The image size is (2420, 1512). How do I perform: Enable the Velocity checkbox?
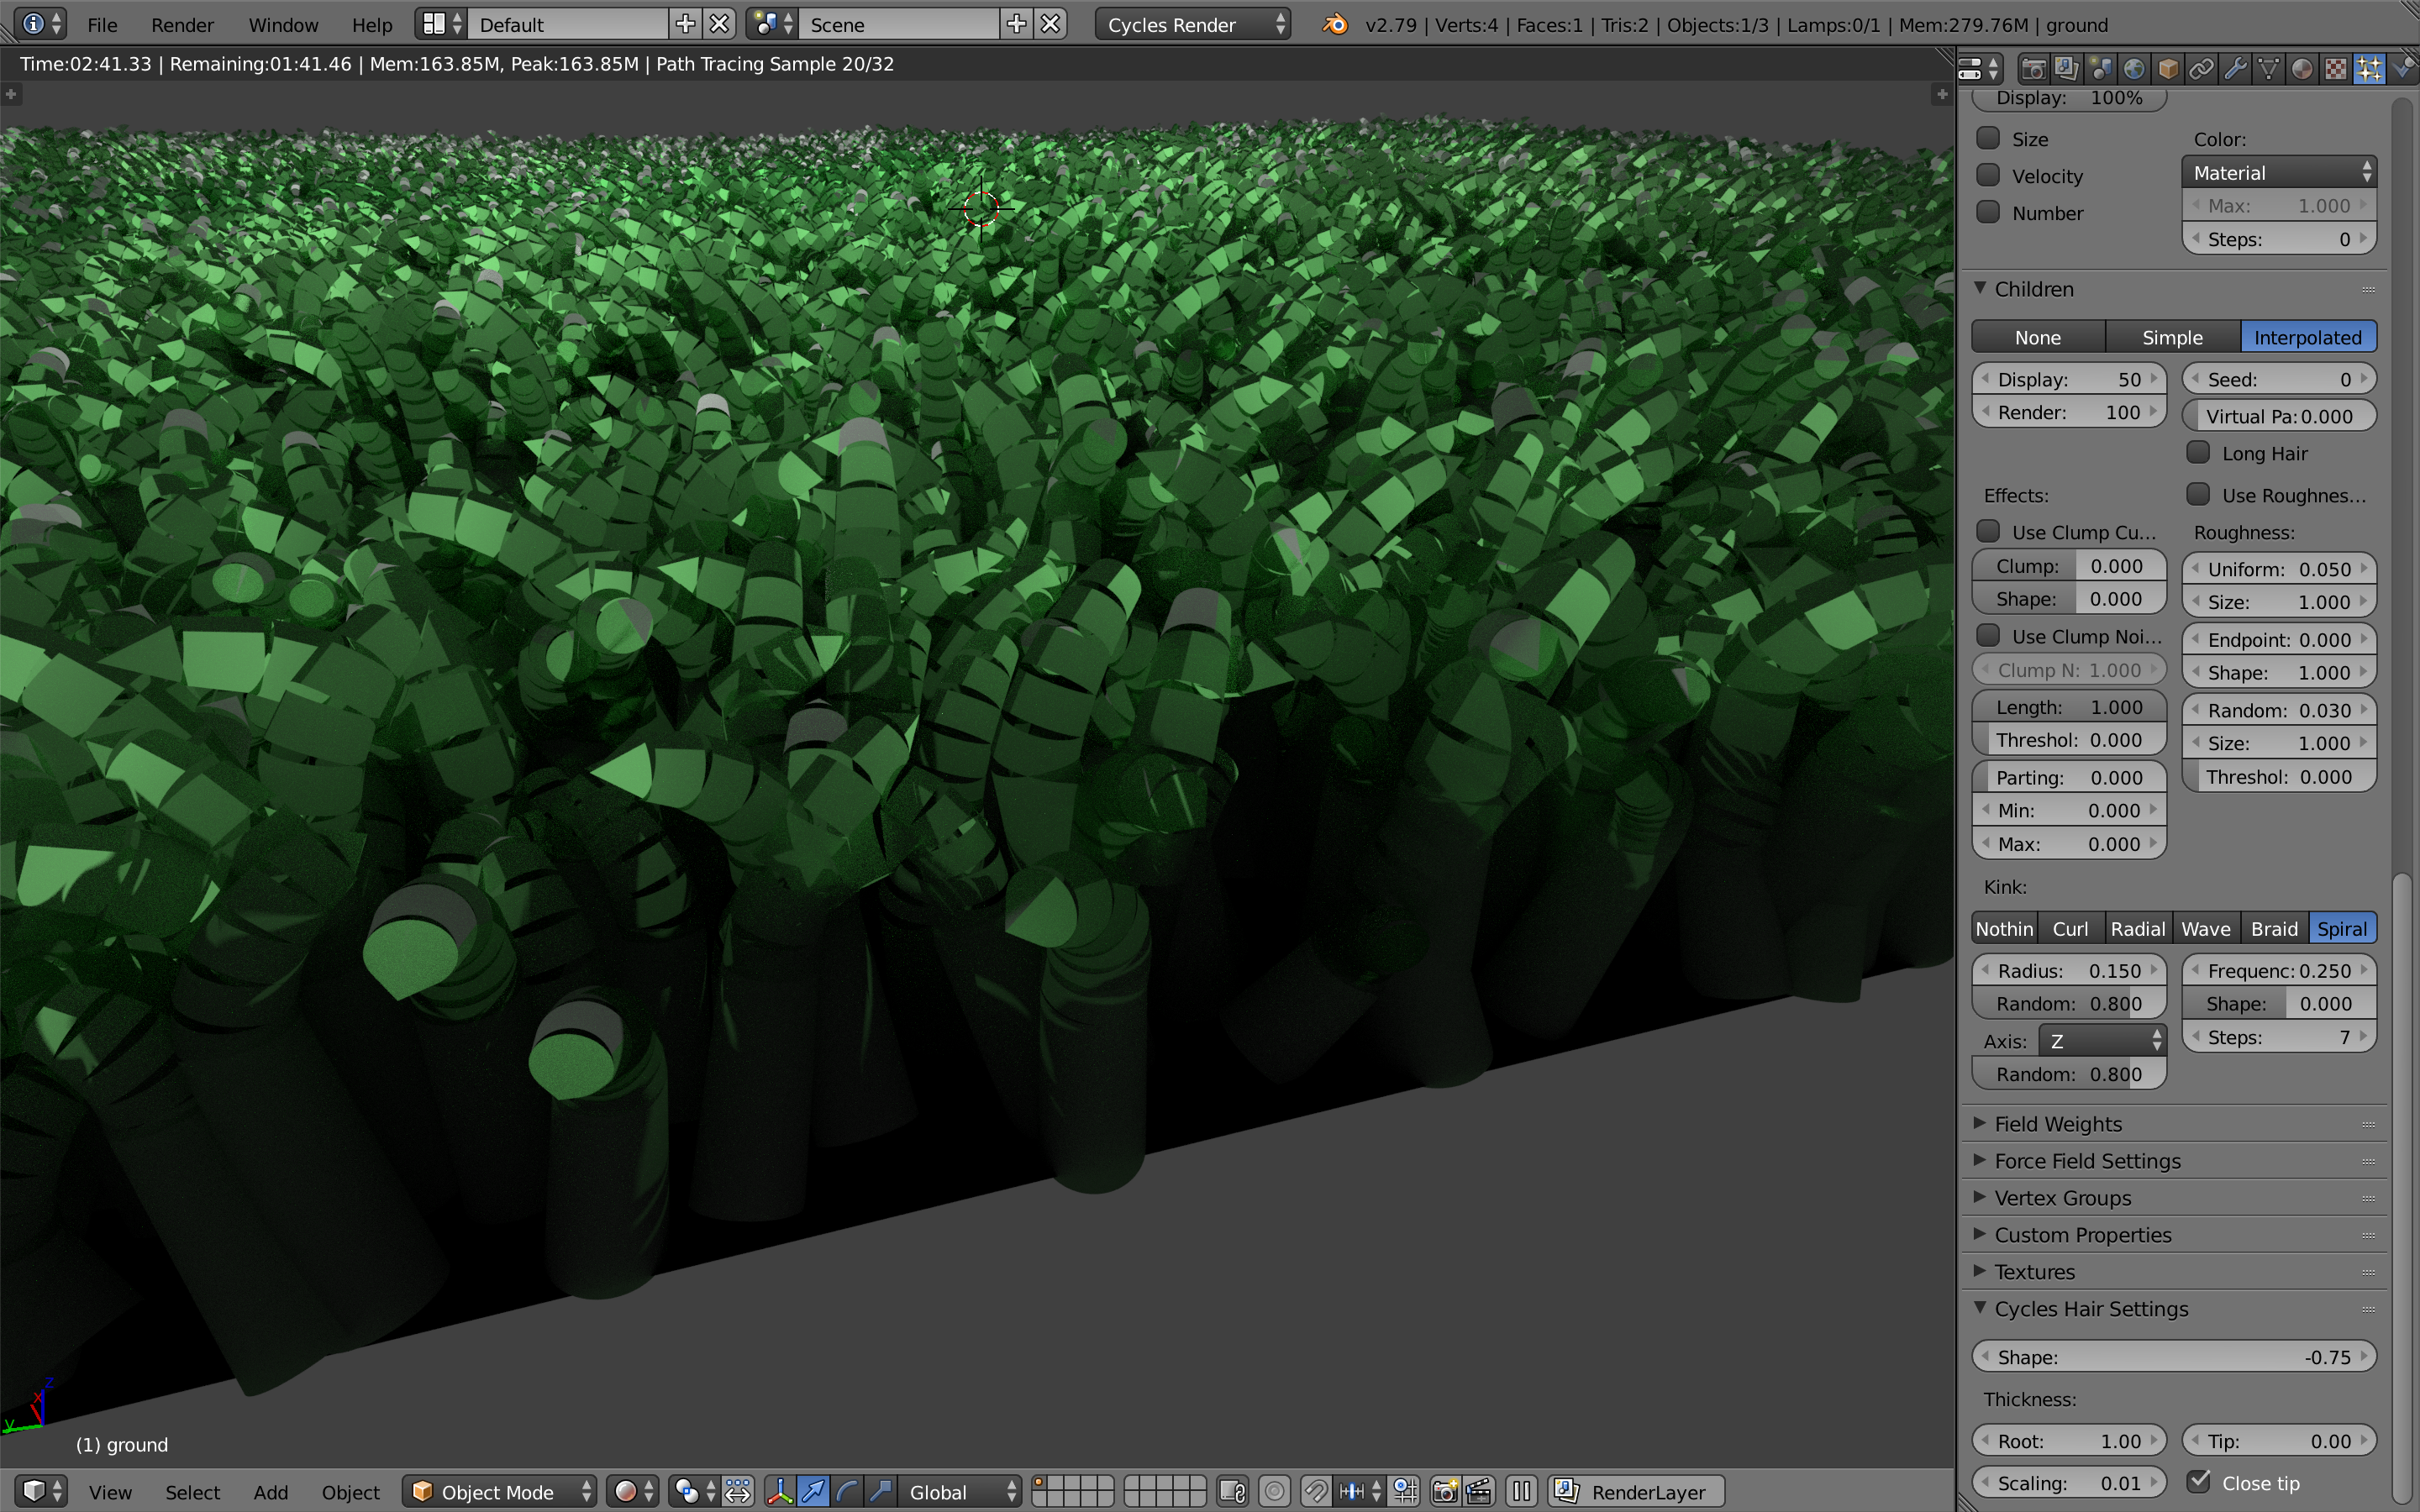pyautogui.click(x=1989, y=175)
